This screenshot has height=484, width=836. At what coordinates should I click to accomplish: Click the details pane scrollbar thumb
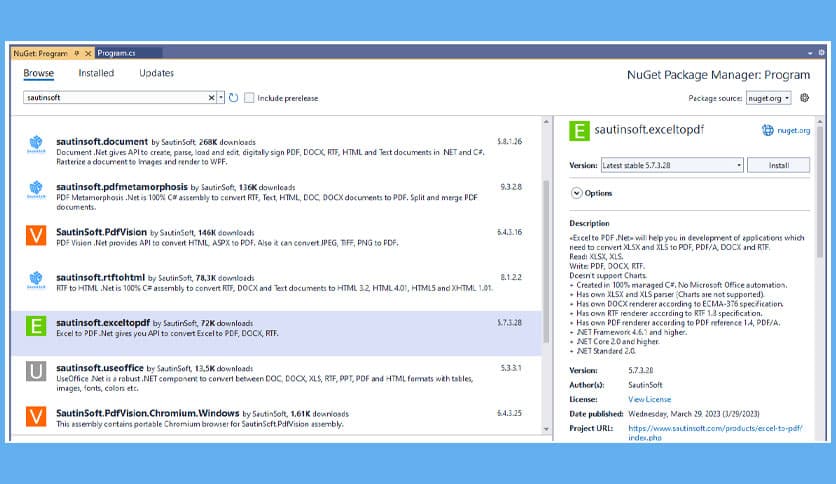tap(820, 192)
